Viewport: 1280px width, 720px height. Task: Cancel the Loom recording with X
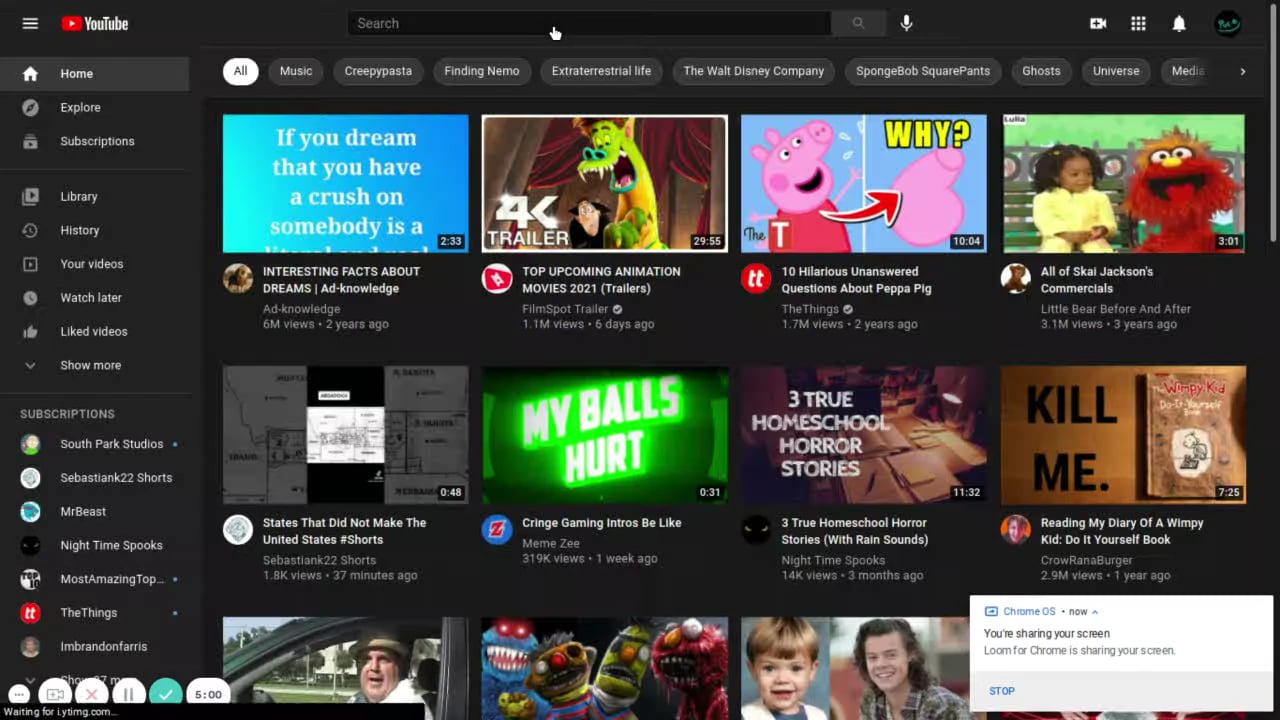click(91, 694)
